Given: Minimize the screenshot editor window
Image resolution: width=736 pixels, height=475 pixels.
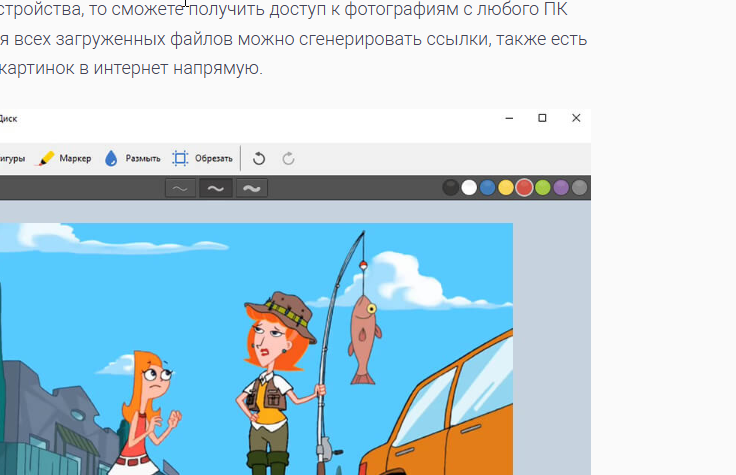Looking at the screenshot, I should [509, 118].
